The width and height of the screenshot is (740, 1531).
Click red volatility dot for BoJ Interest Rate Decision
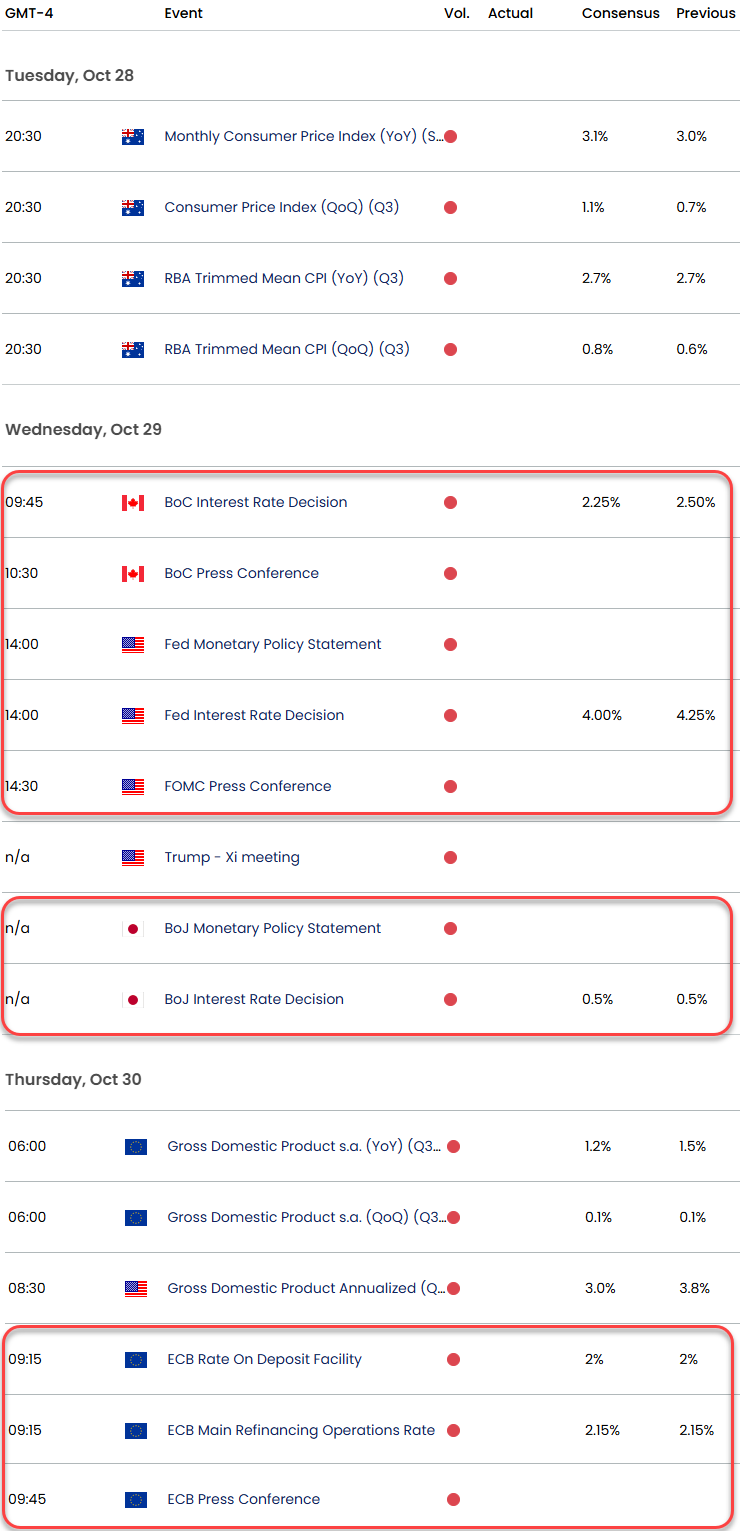[450, 1000]
